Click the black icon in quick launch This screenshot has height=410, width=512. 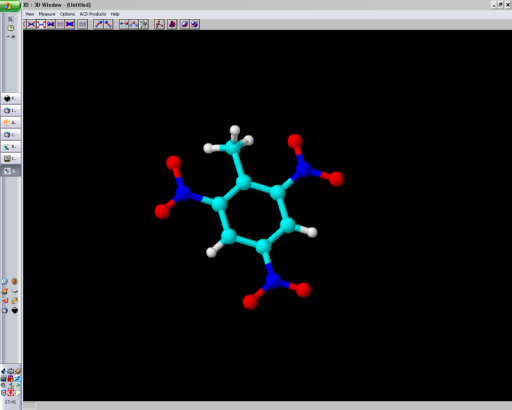15,310
